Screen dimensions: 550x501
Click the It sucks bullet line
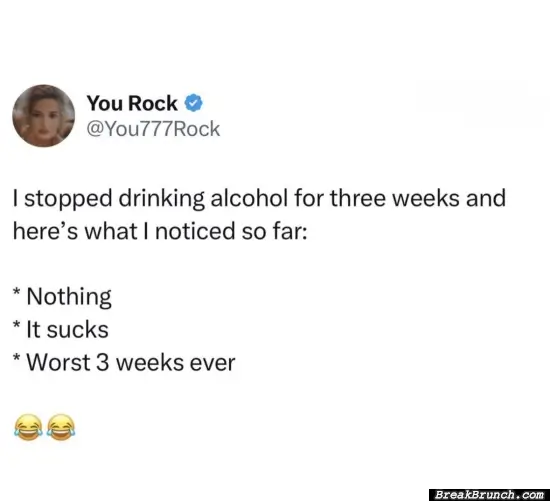(61, 330)
